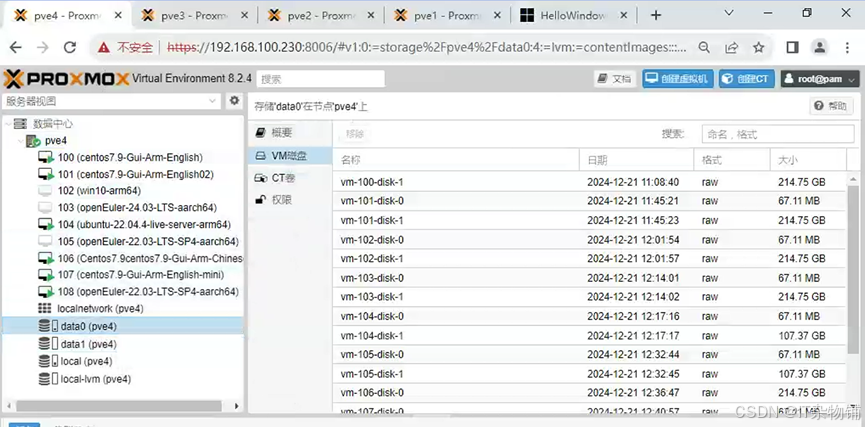
Task: Select the local-lvm (pve4) storage
Action: [x=95, y=379]
